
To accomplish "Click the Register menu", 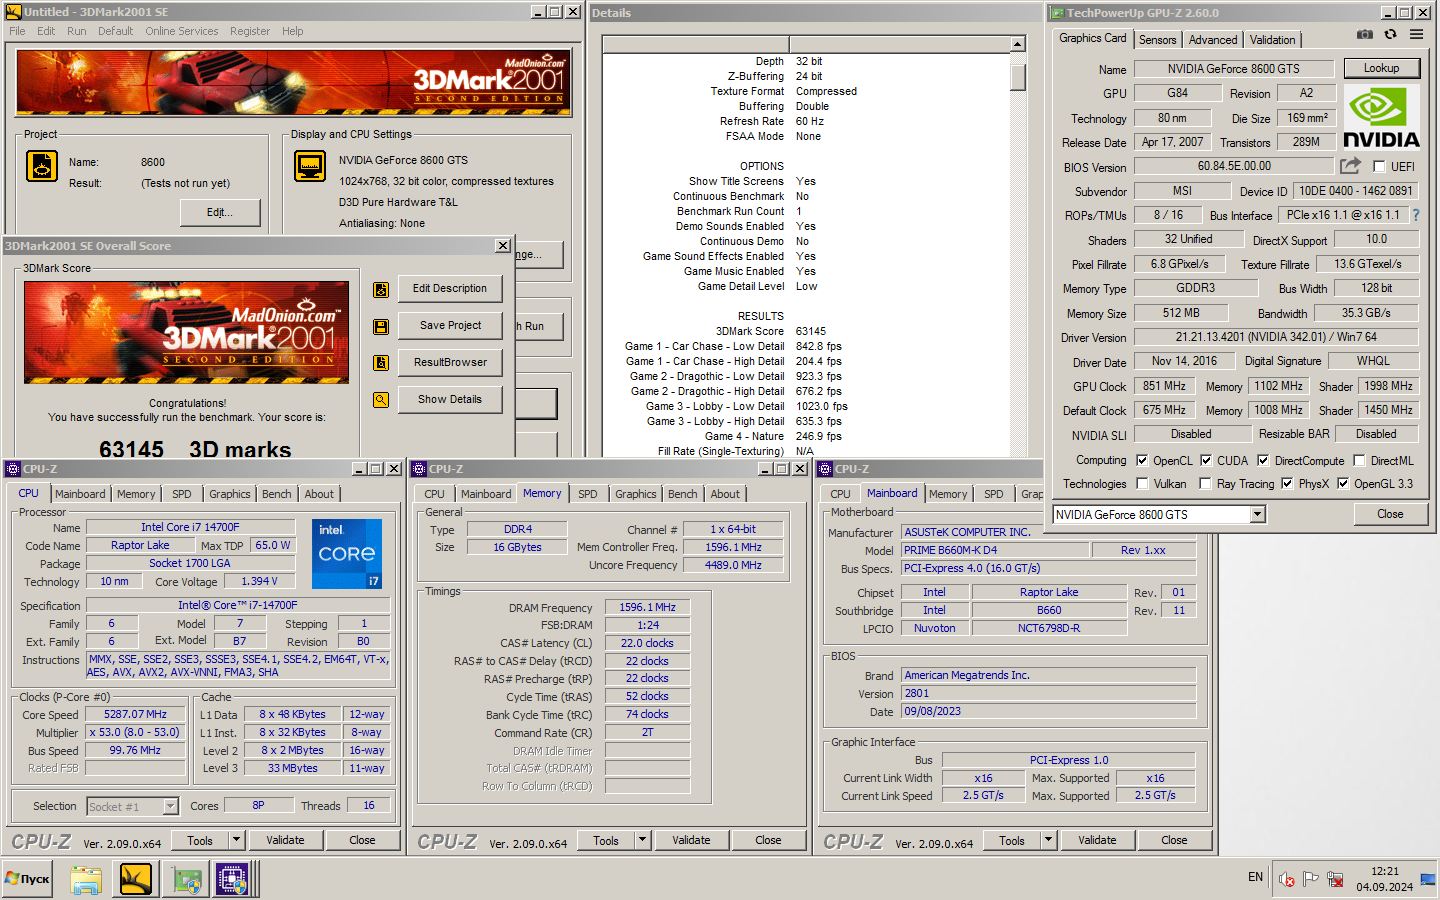I will 249,31.
